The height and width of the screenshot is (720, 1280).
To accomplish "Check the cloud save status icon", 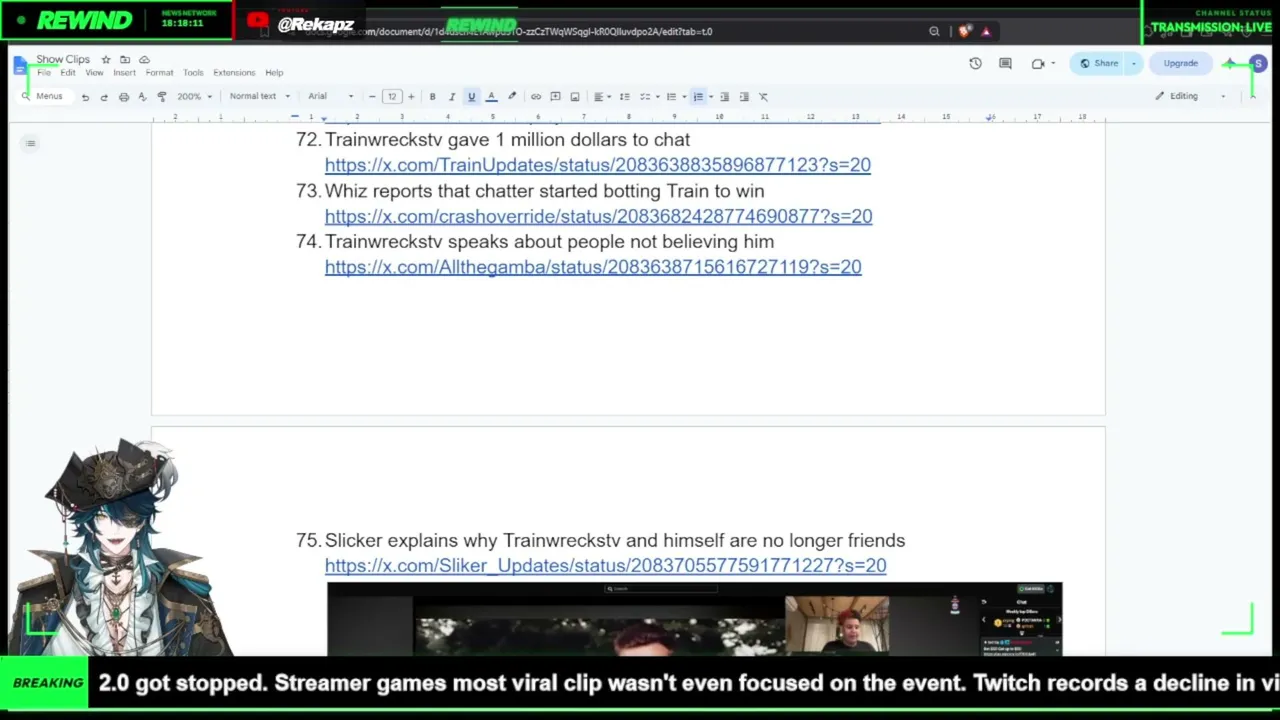I will [x=144, y=60].
